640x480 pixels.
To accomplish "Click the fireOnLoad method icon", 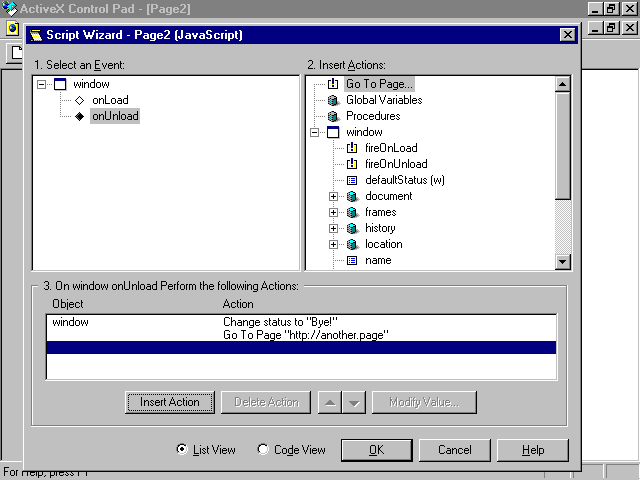I will point(352,148).
